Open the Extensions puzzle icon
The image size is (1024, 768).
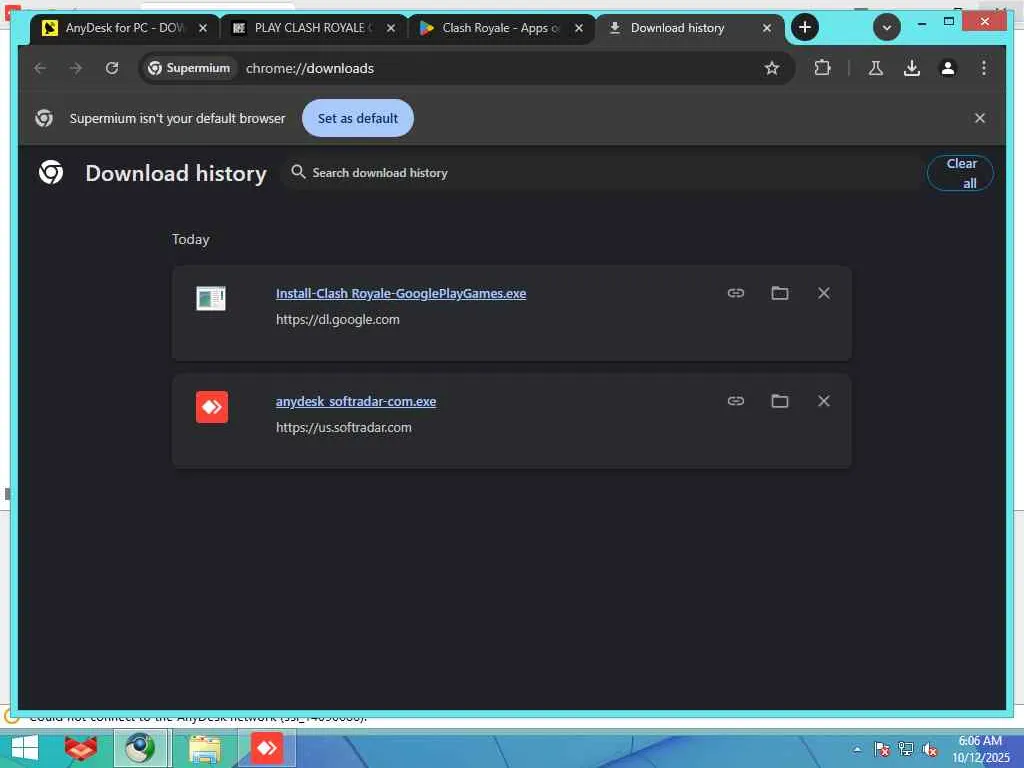[x=822, y=68]
